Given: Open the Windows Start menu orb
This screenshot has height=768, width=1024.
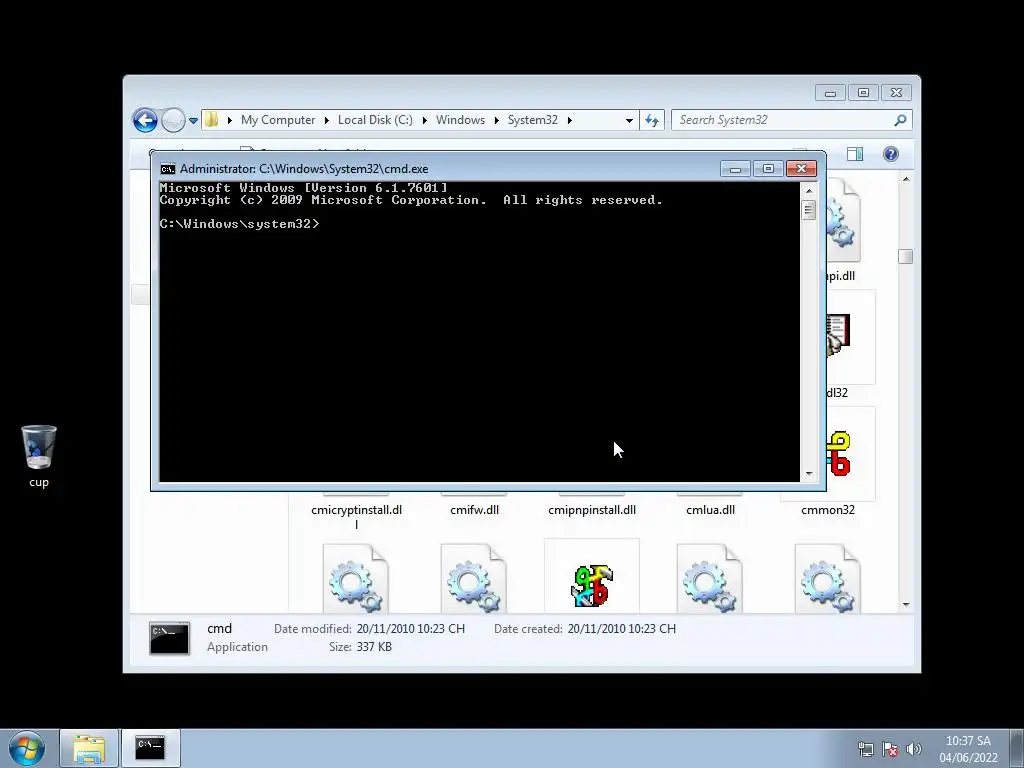Looking at the screenshot, I should point(27,748).
